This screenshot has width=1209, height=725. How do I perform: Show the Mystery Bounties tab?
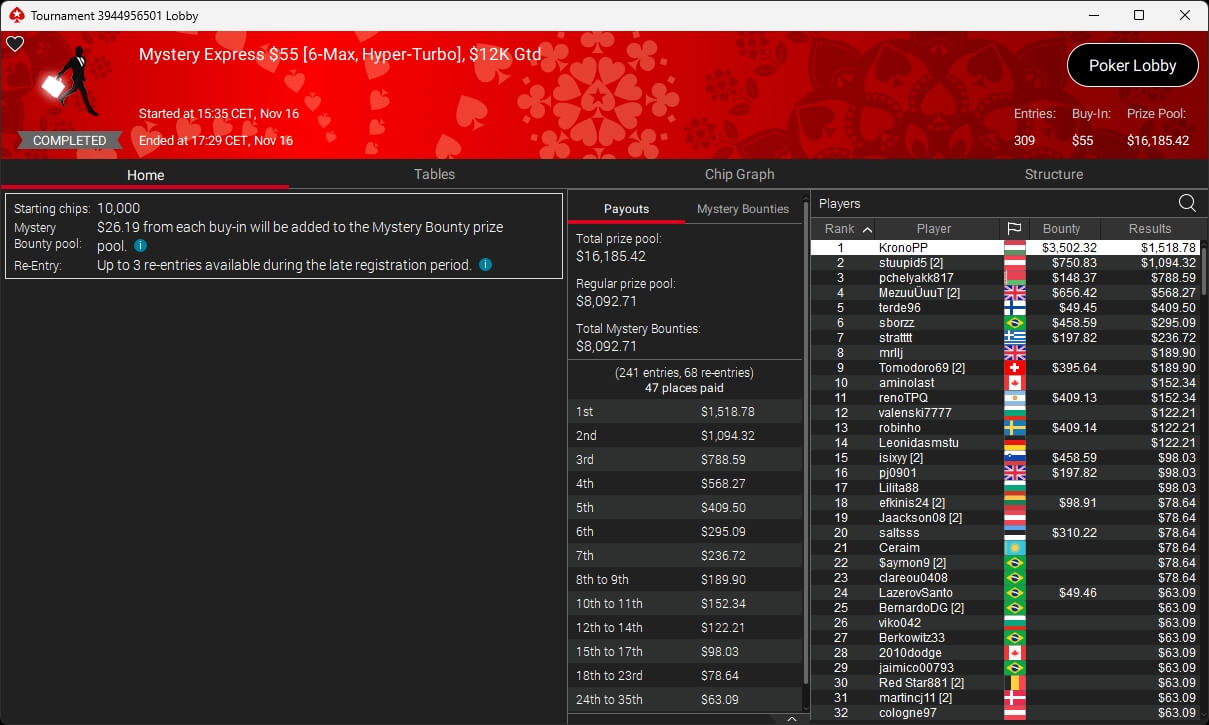point(742,209)
